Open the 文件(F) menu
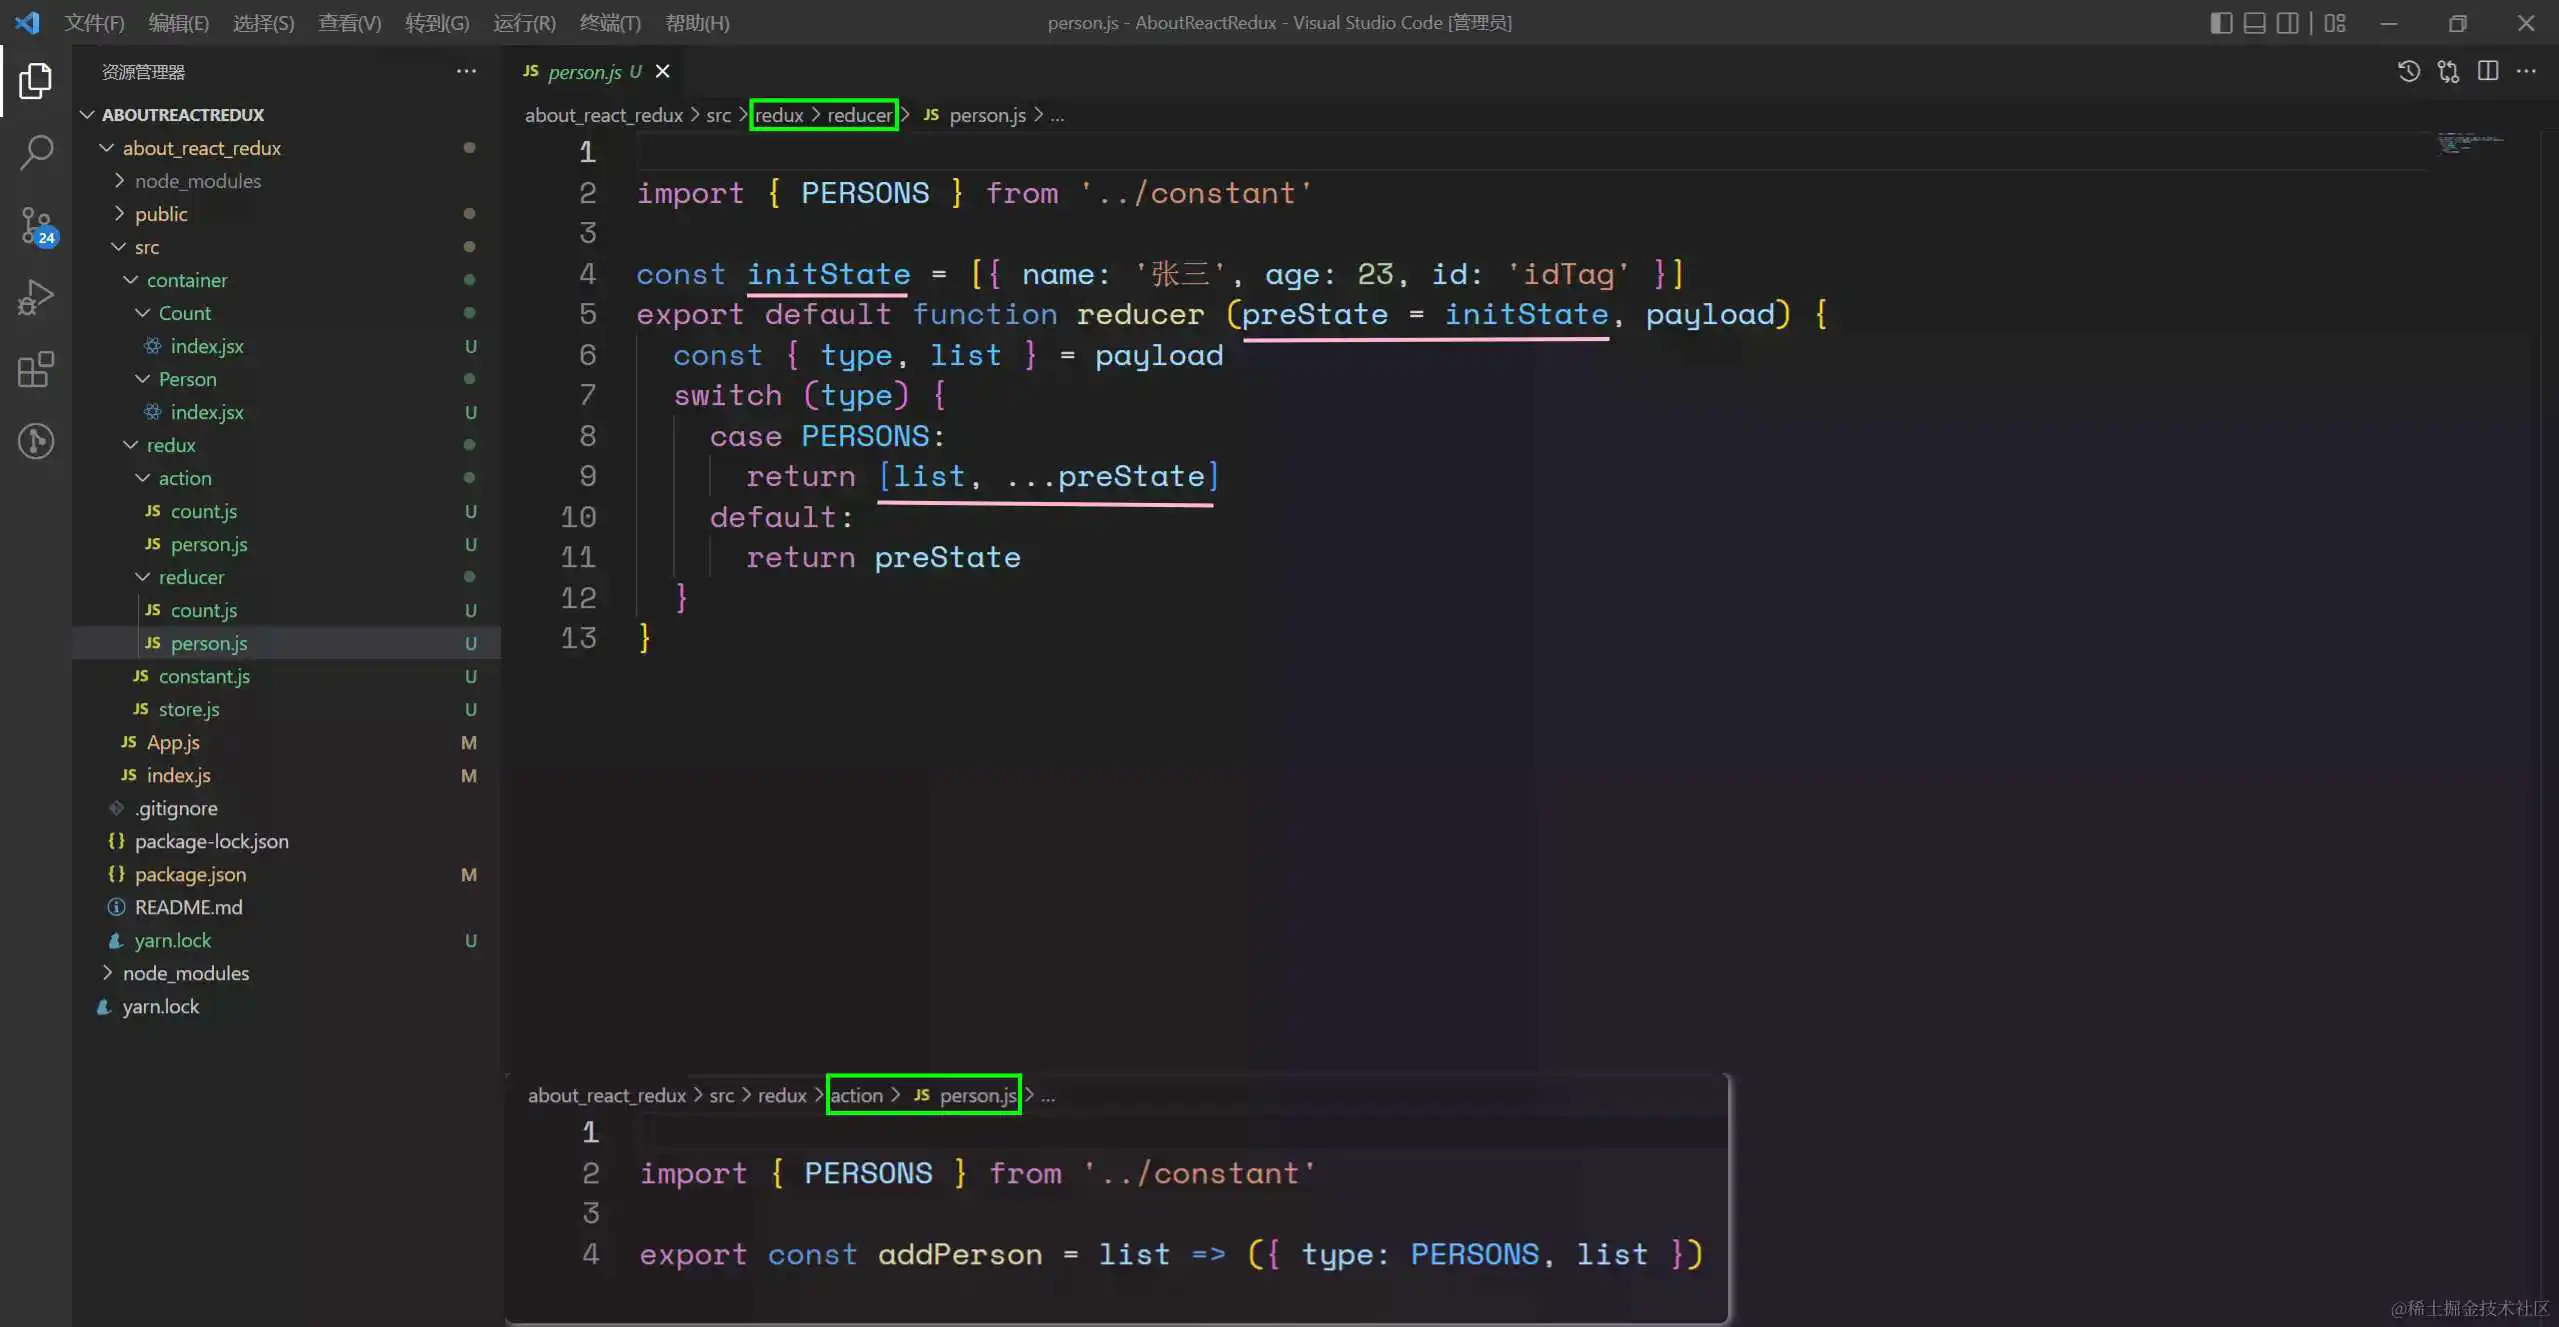This screenshot has width=2559, height=1327. point(94,22)
